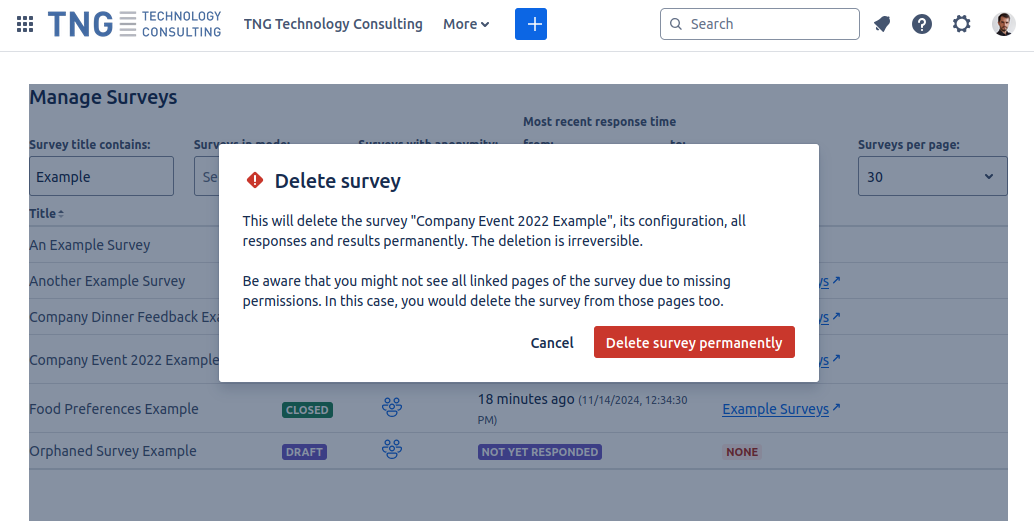Open the app switcher grid icon
This screenshot has width=1034, height=521.
click(25, 24)
